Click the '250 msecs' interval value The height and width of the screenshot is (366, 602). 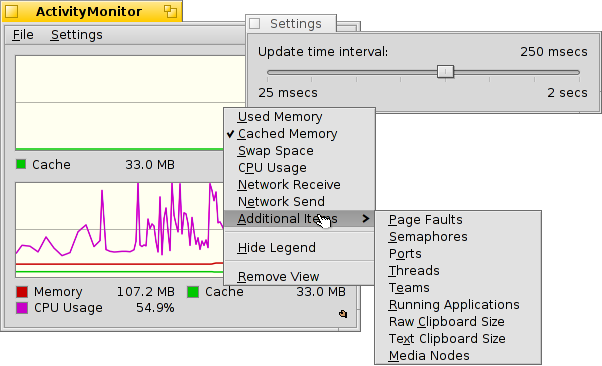554,52
